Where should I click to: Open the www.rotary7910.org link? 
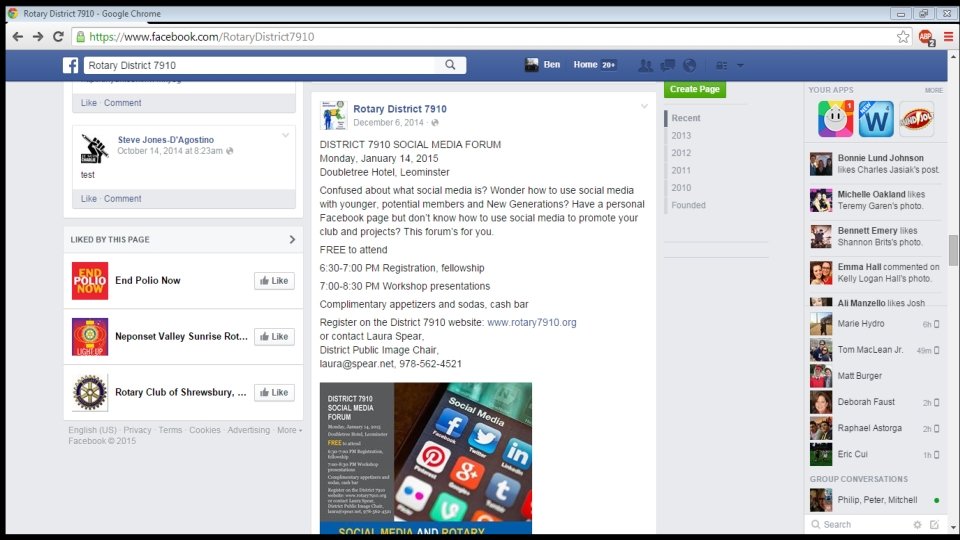click(x=531, y=322)
